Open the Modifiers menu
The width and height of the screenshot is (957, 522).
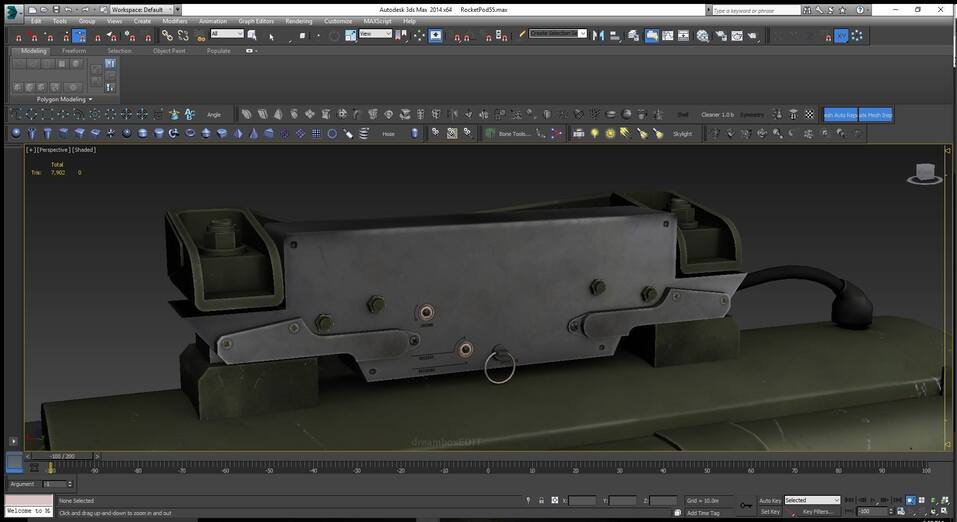click(x=174, y=21)
